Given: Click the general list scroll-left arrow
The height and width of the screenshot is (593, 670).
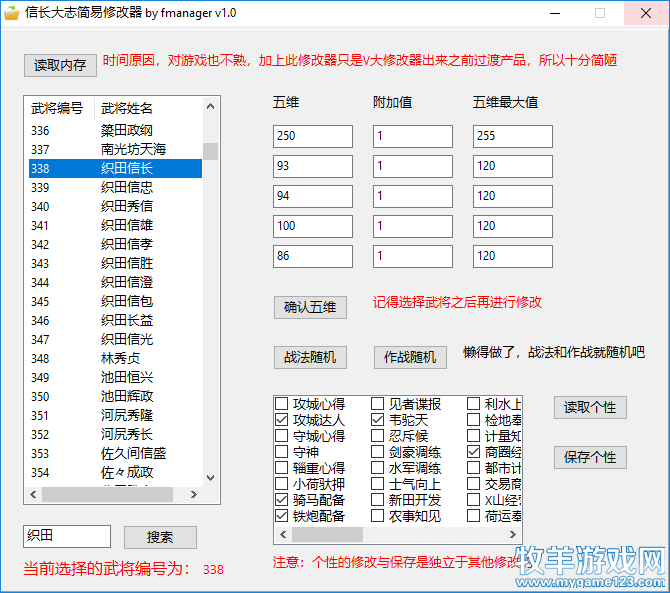Looking at the screenshot, I should click(33, 494).
